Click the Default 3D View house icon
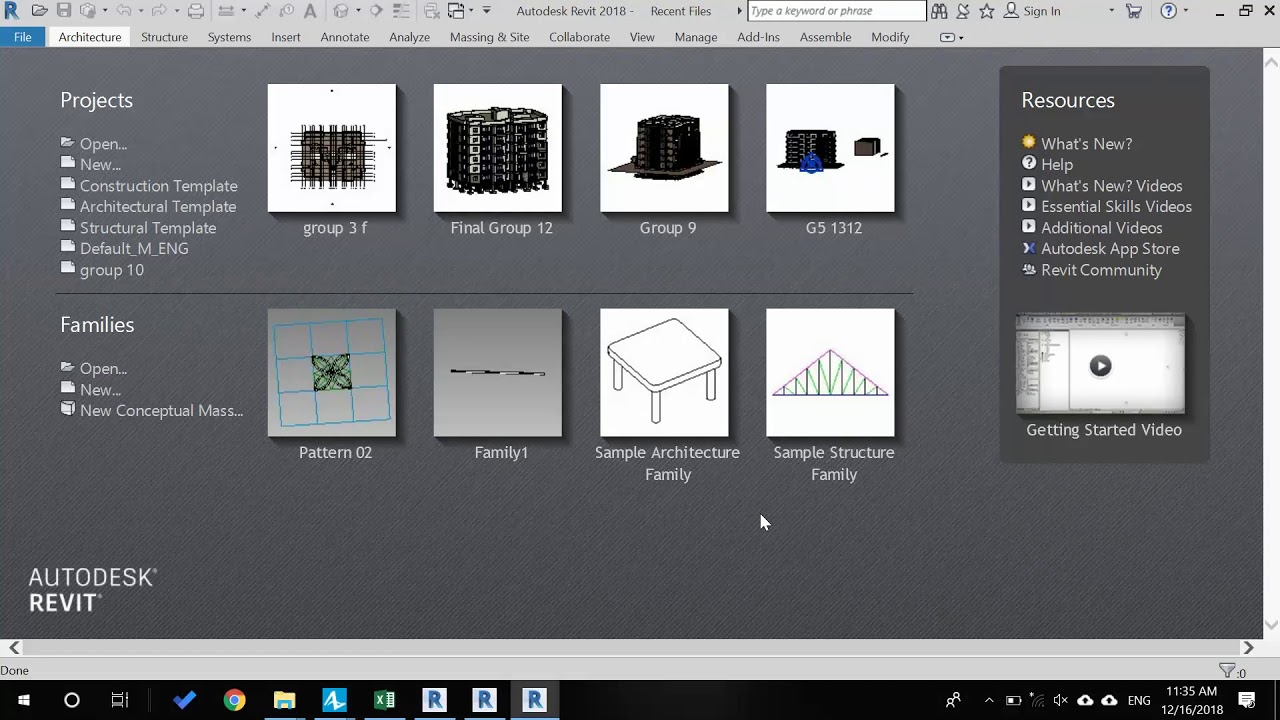Screen dimensions: 1280x720 click(x=342, y=11)
